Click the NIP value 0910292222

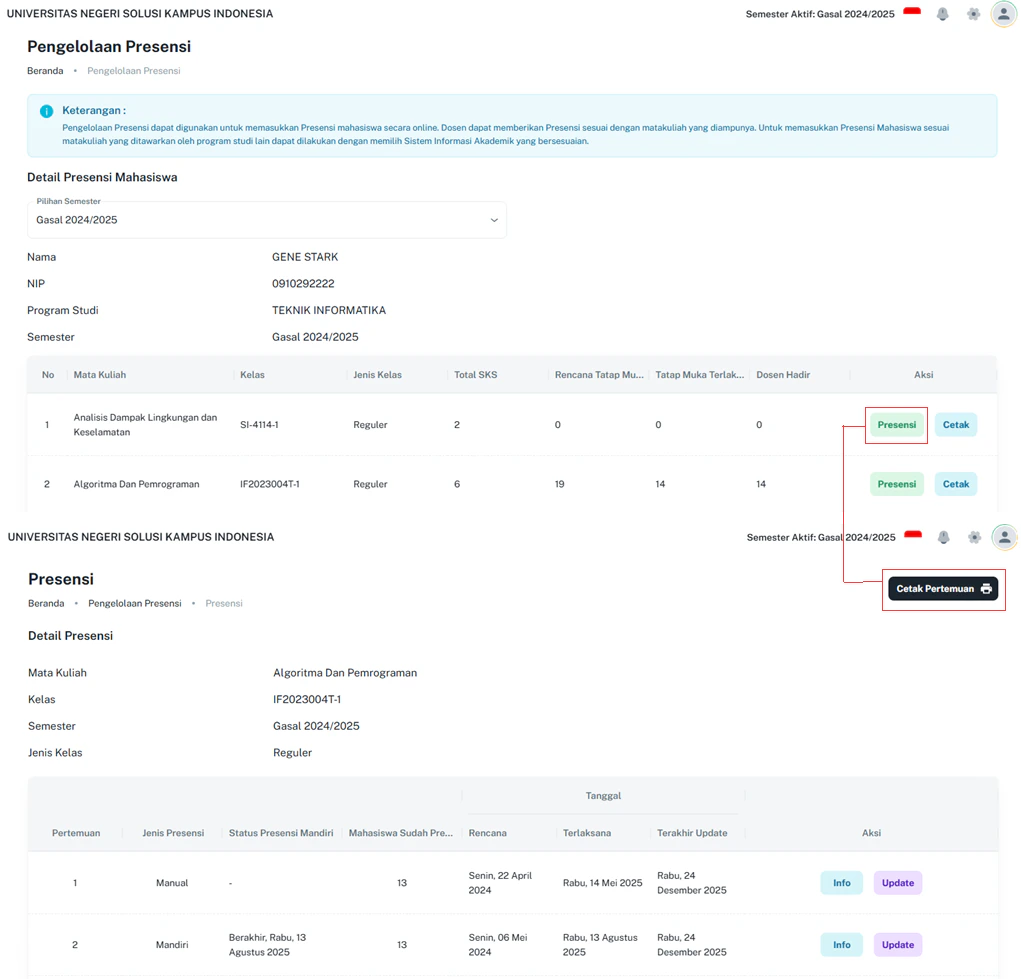303,284
